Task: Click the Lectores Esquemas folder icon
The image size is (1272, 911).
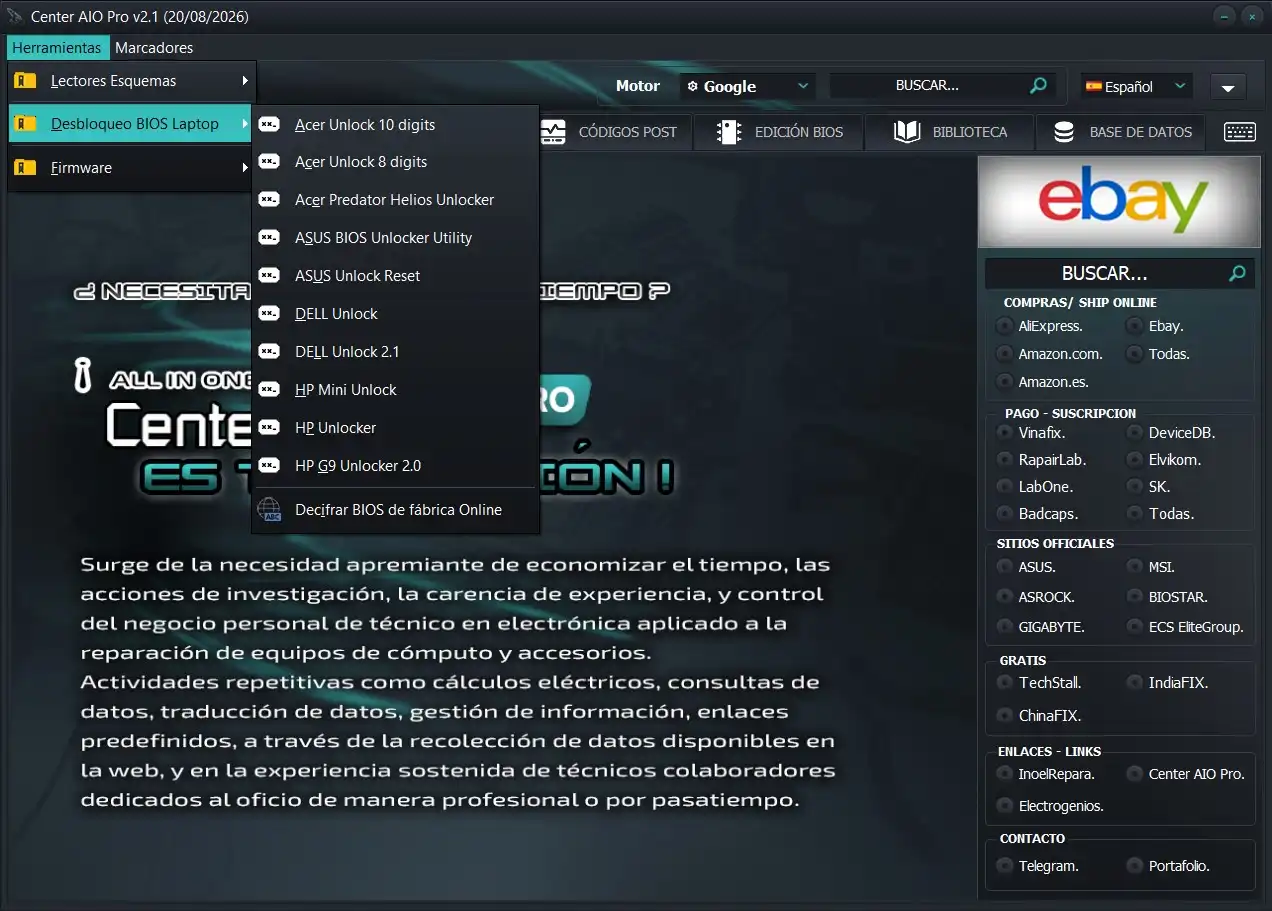Action: click(25, 81)
